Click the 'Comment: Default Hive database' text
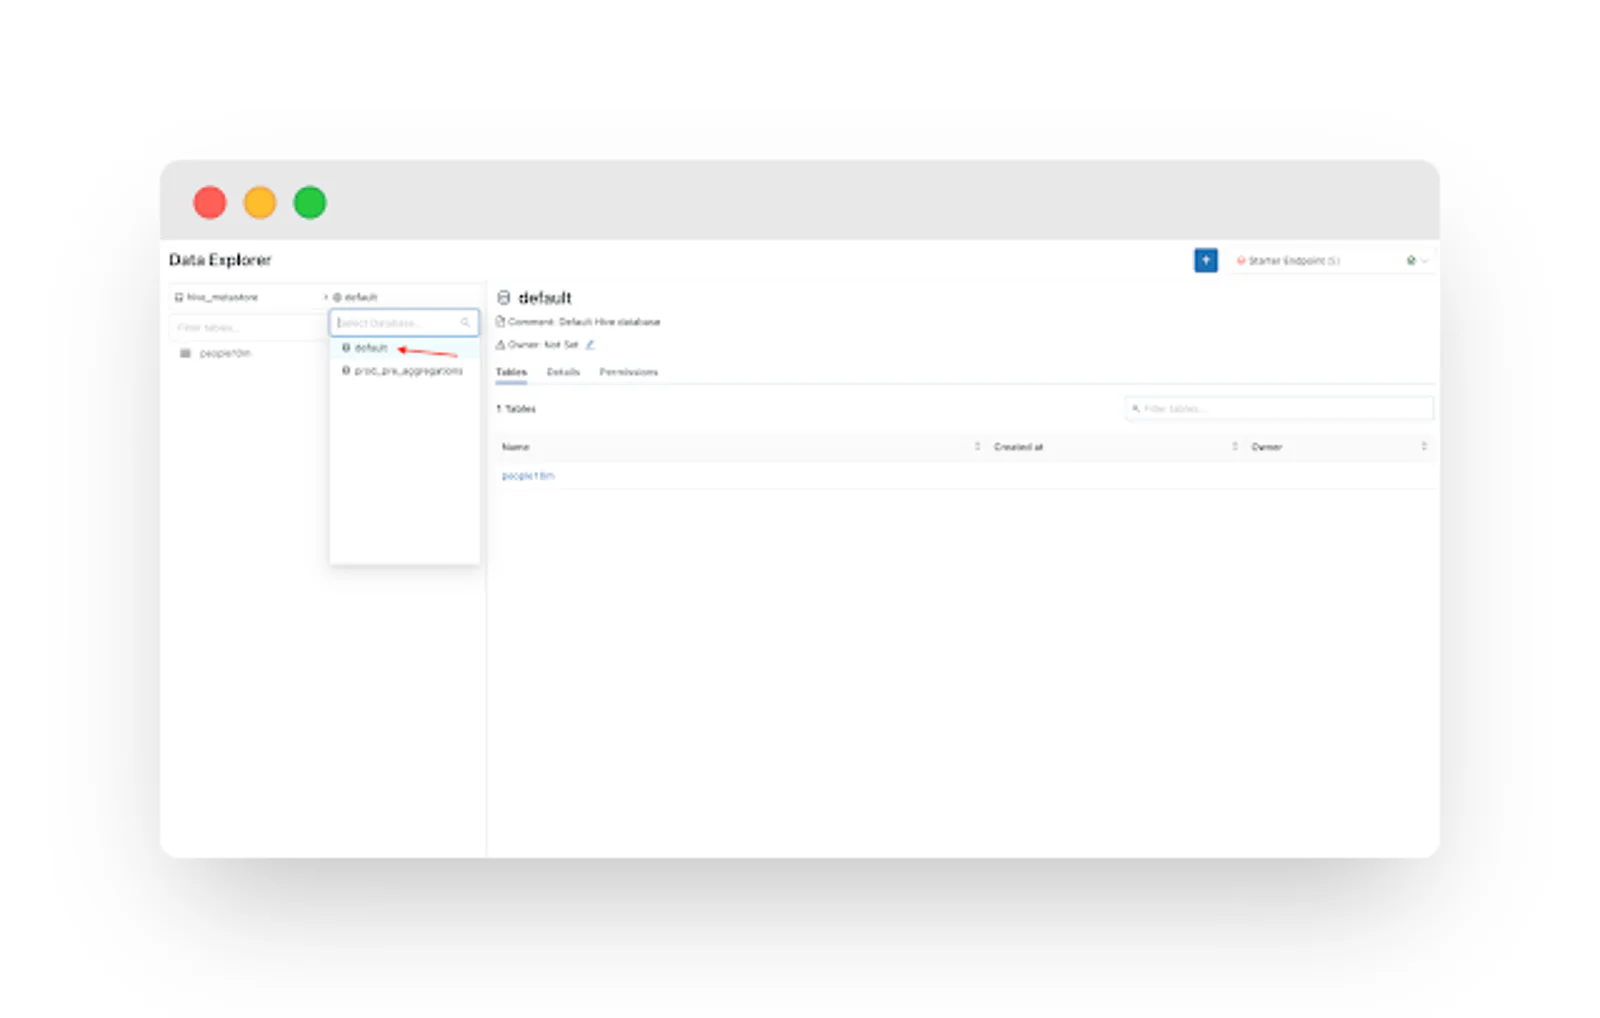The height and width of the screenshot is (1018, 1600). coord(584,322)
